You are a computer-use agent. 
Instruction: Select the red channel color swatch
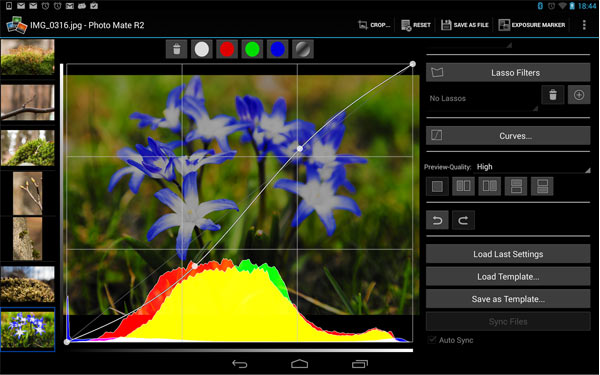pos(227,49)
